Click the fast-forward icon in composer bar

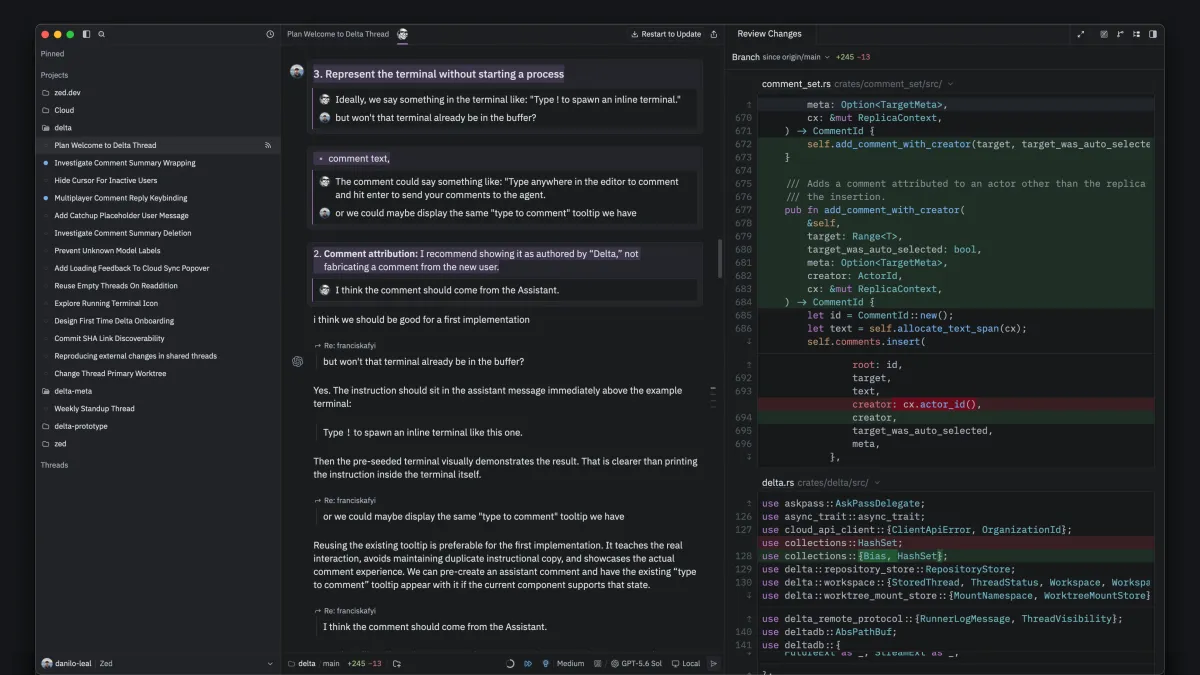528,663
